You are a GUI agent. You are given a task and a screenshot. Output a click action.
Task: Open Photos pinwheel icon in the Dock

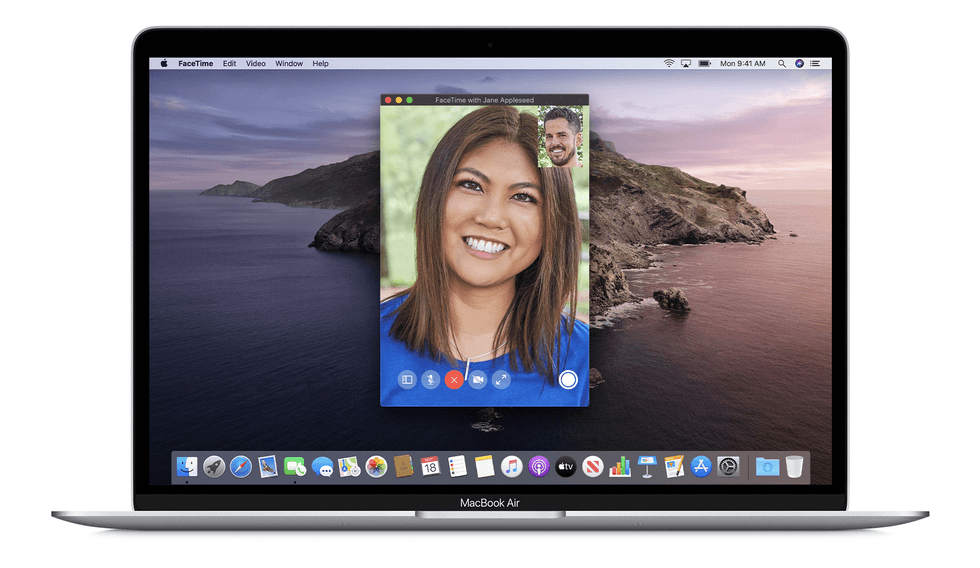pyautogui.click(x=376, y=466)
